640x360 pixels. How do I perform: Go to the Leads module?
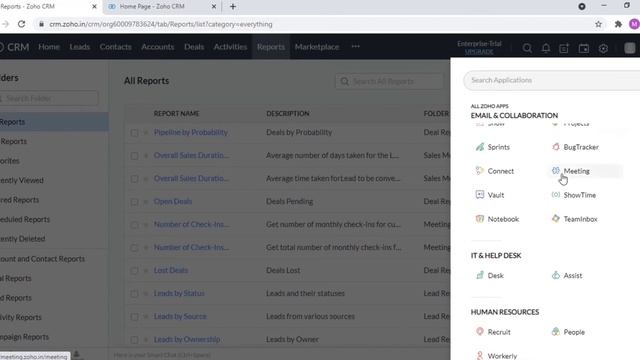pyautogui.click(x=80, y=47)
